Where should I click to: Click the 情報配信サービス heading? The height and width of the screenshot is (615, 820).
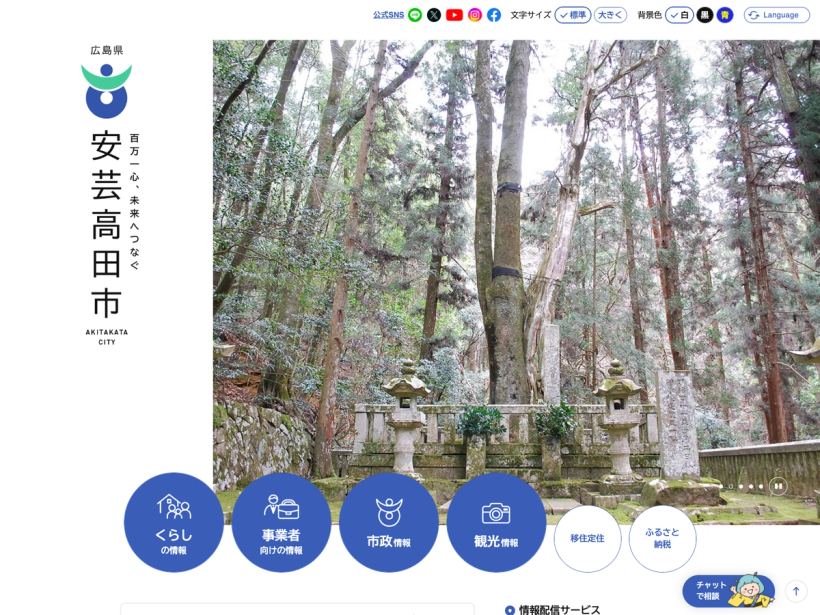coord(559,609)
